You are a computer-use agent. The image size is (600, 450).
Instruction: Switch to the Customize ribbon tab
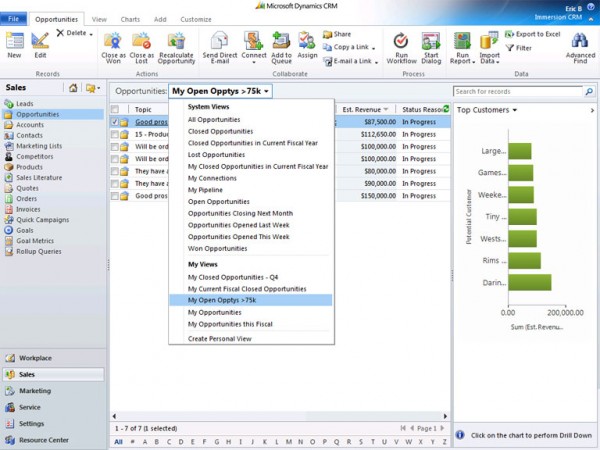pyautogui.click(x=196, y=19)
